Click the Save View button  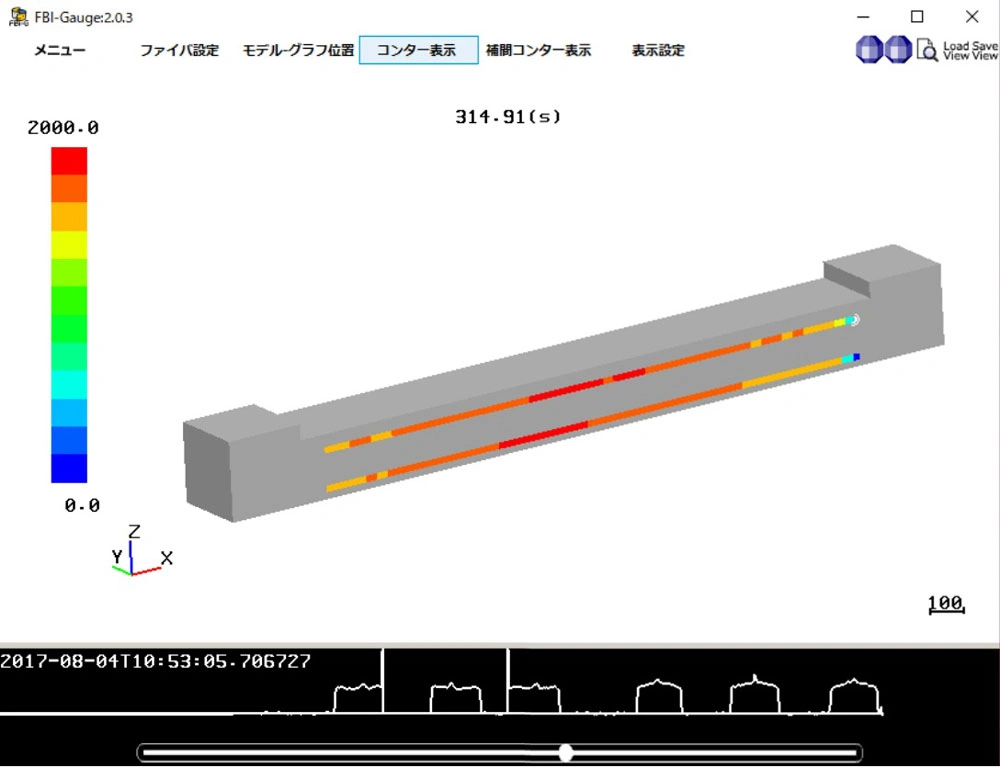pos(985,51)
